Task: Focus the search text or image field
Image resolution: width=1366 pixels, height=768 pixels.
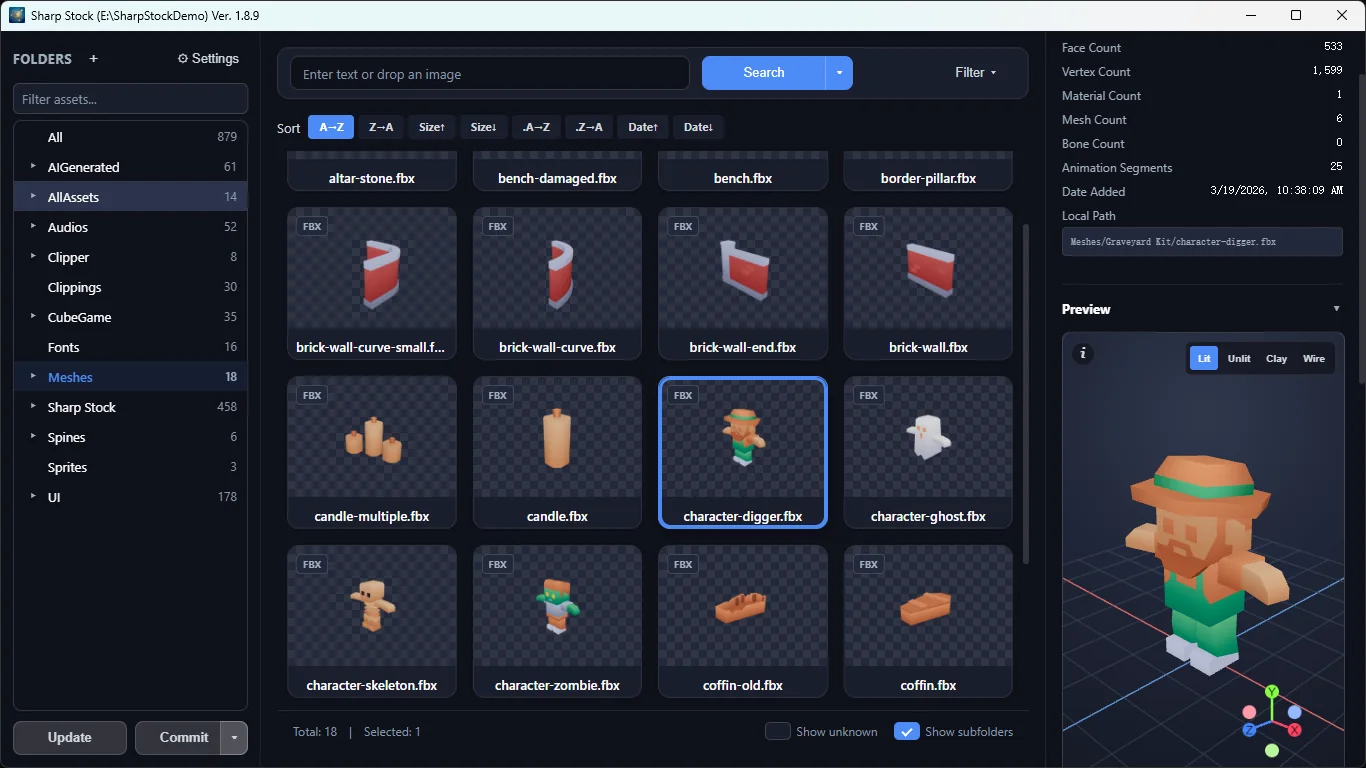Action: pyautogui.click(x=490, y=73)
